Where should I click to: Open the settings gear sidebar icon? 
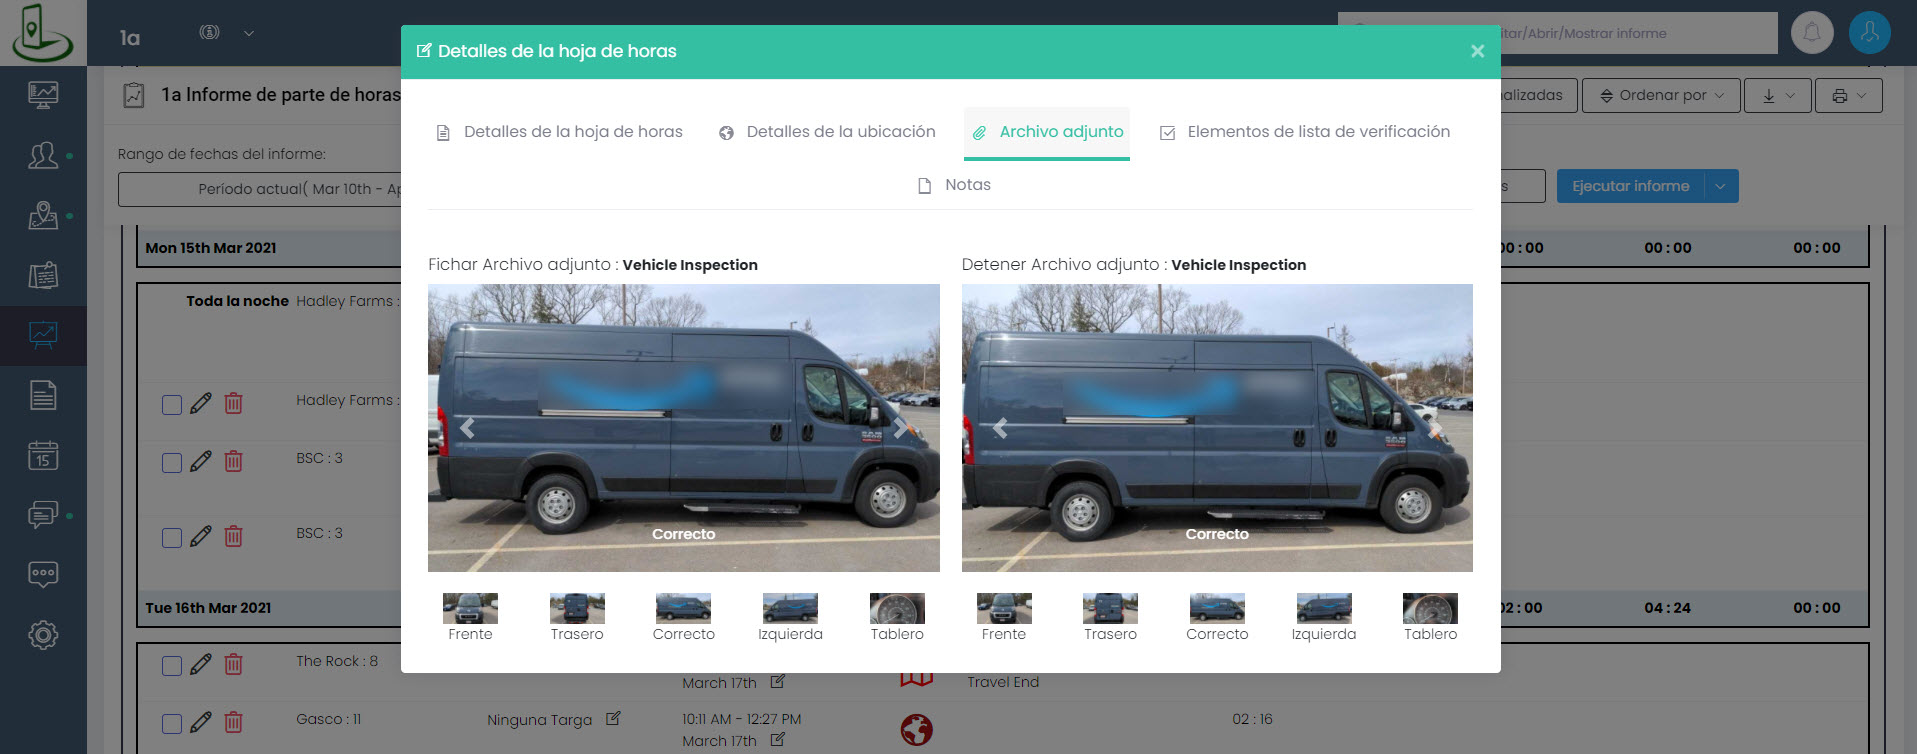(x=43, y=635)
